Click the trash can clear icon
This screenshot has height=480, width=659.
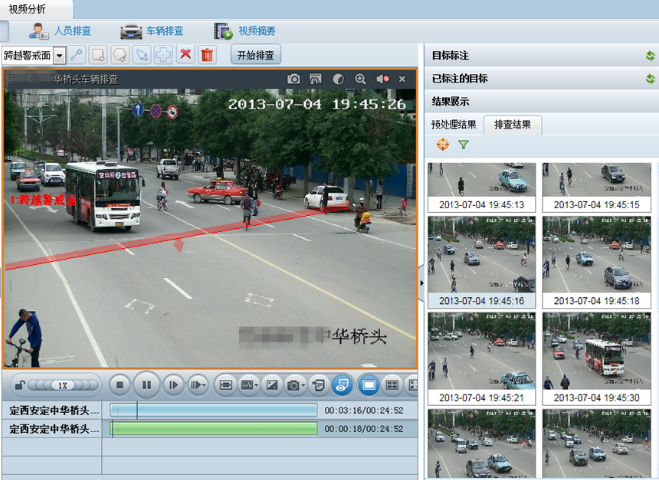(x=207, y=55)
